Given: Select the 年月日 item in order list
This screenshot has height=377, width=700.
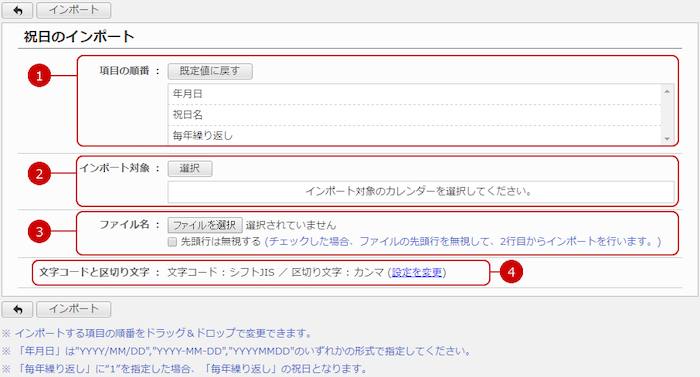Looking at the screenshot, I should pos(415,94).
